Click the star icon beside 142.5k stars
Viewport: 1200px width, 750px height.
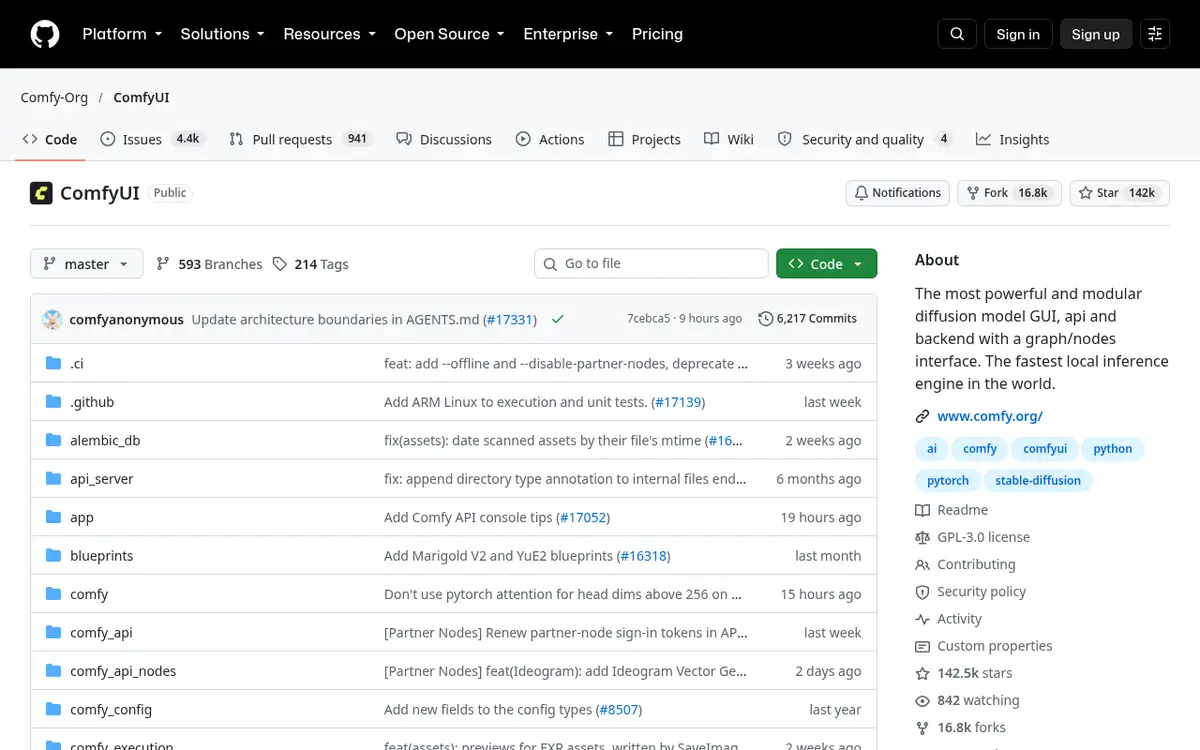[x=922, y=674]
